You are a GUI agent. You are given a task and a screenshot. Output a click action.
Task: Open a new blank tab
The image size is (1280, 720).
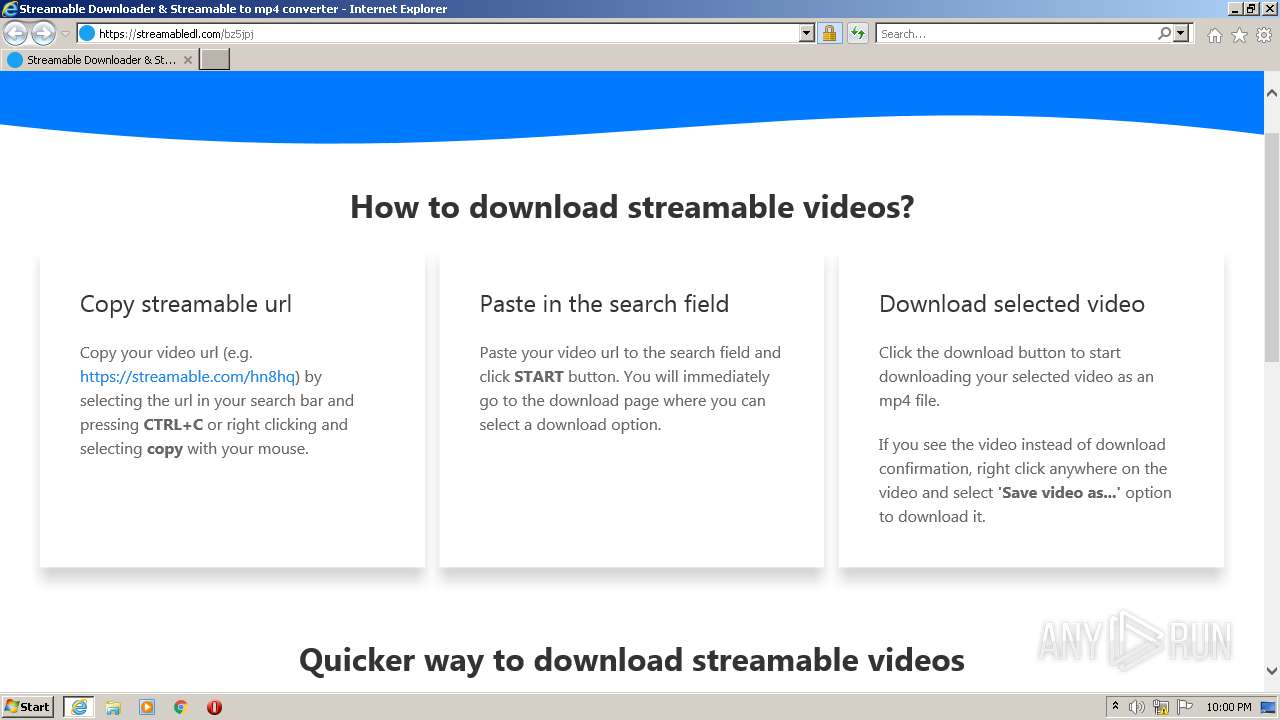pyautogui.click(x=215, y=60)
